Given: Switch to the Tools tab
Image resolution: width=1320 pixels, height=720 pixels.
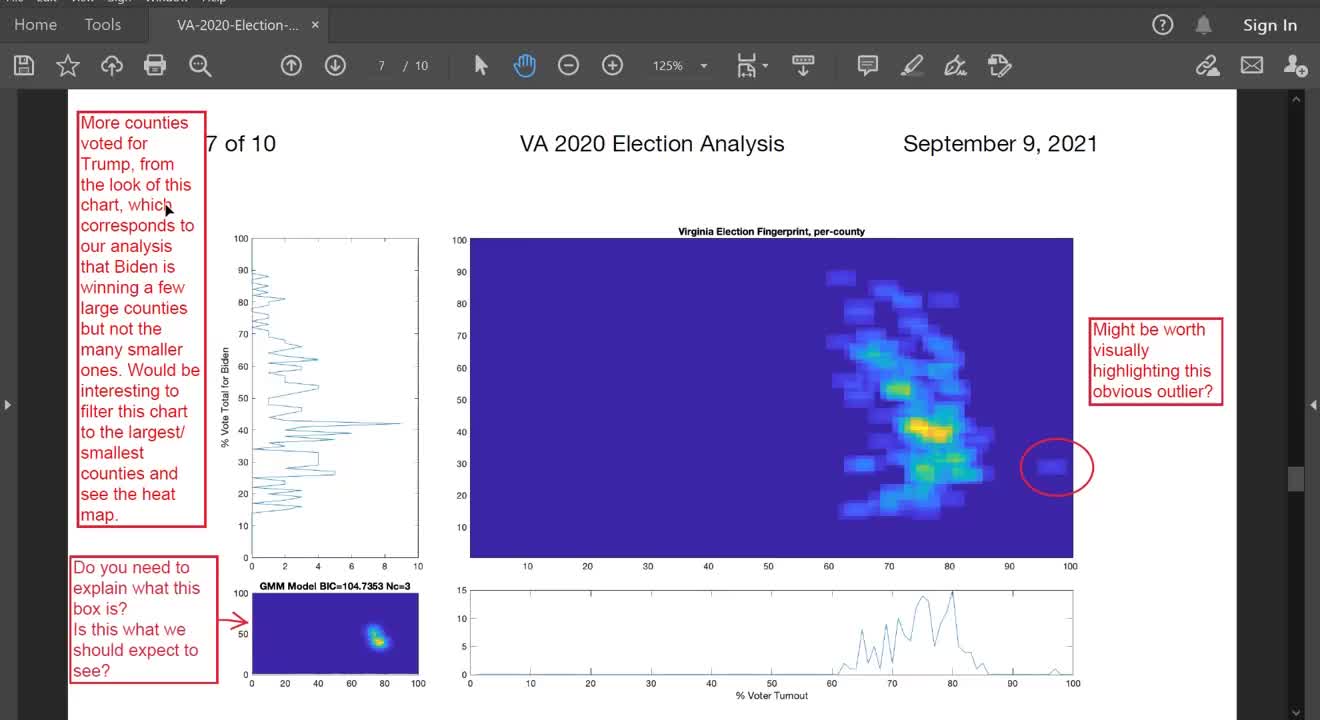Looking at the screenshot, I should [102, 24].
